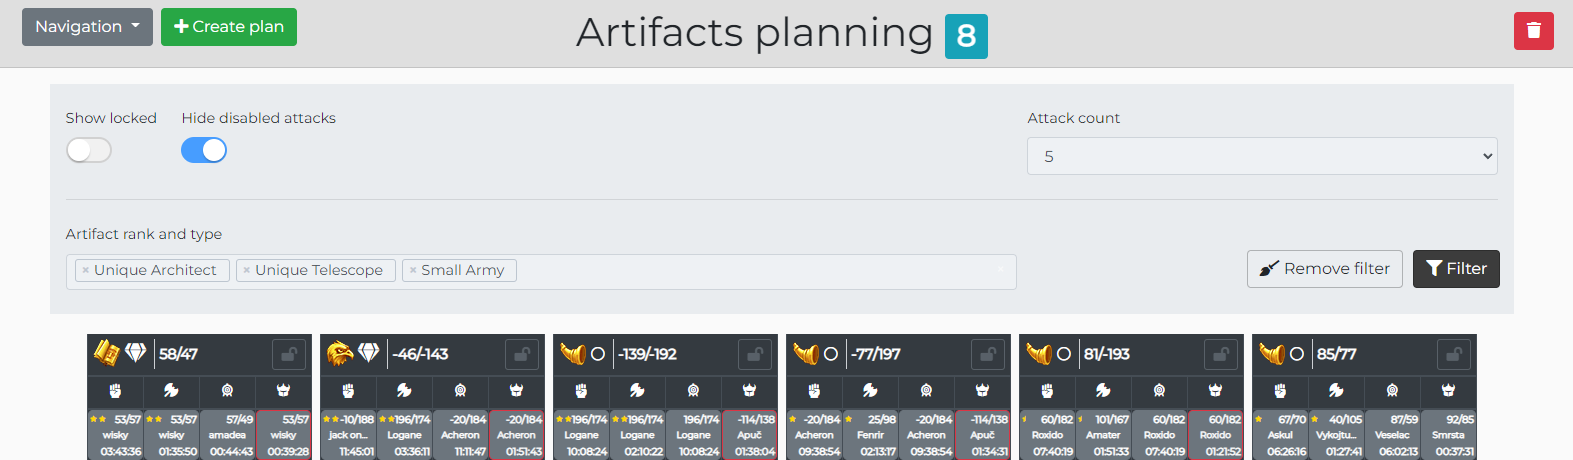Remove the Small Army filter tag
The height and width of the screenshot is (460, 1573).
413,270
